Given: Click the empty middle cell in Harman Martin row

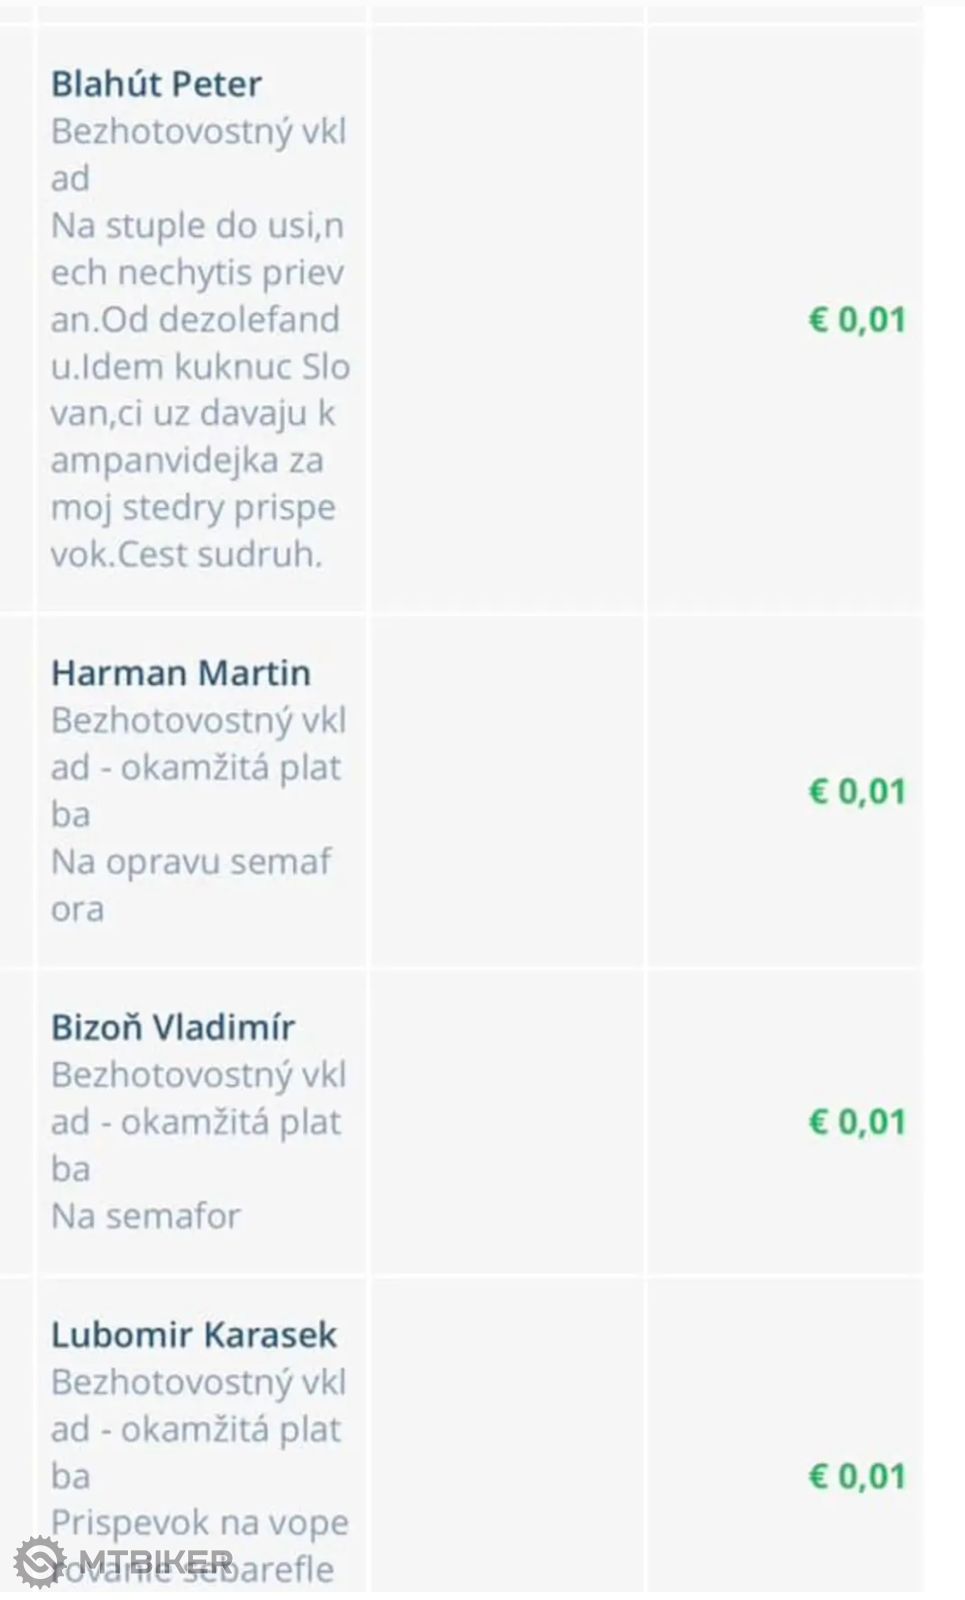Looking at the screenshot, I should click(x=507, y=791).
